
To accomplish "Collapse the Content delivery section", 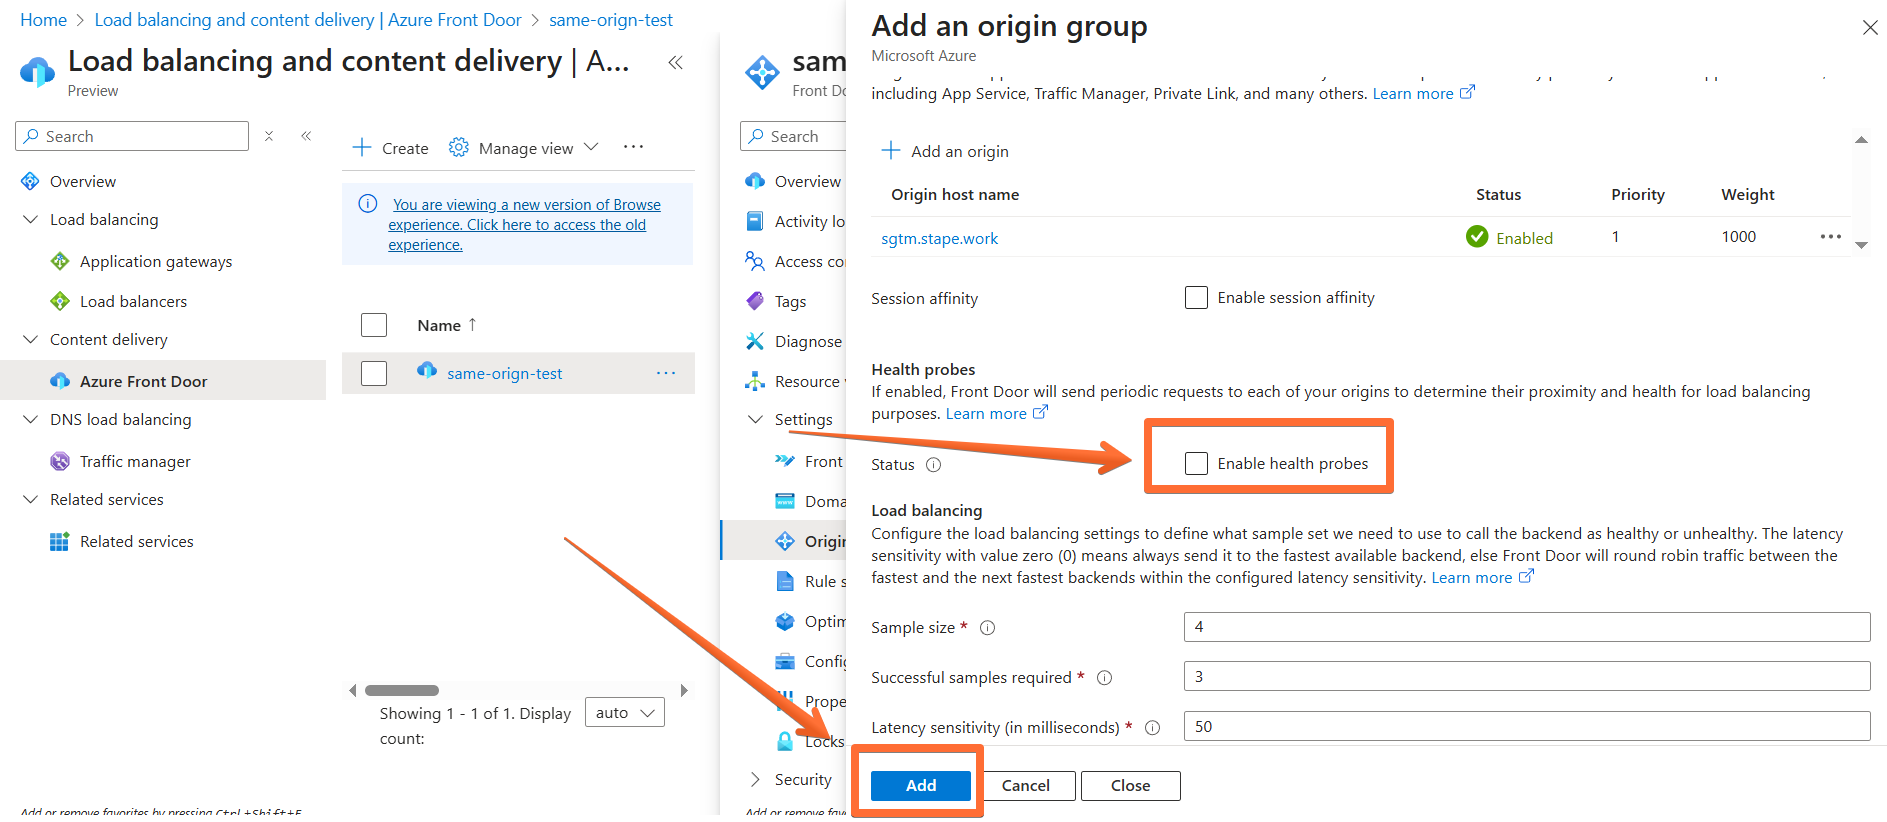I will 30,339.
